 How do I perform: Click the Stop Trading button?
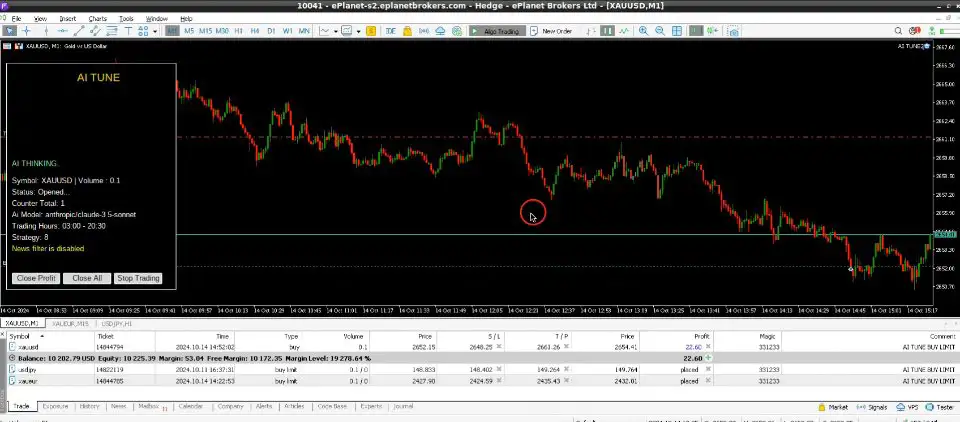pyautogui.click(x=138, y=278)
